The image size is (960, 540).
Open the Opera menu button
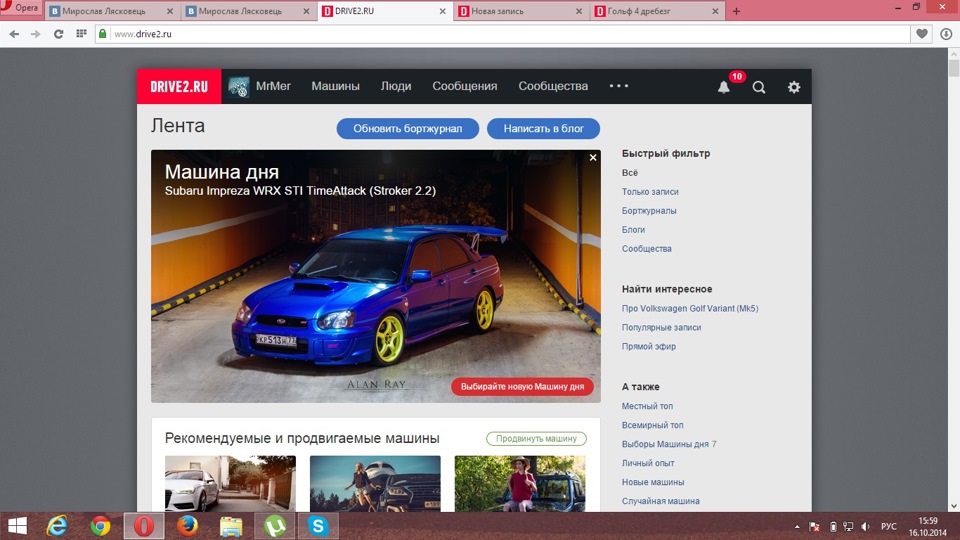point(20,9)
